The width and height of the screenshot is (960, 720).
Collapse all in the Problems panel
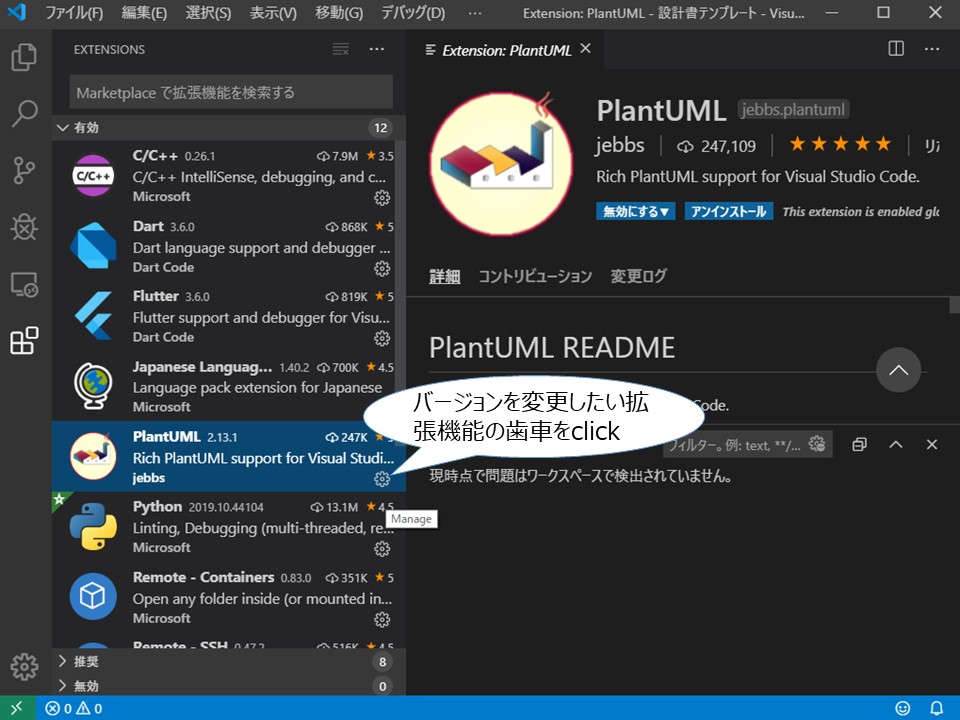pos(860,444)
